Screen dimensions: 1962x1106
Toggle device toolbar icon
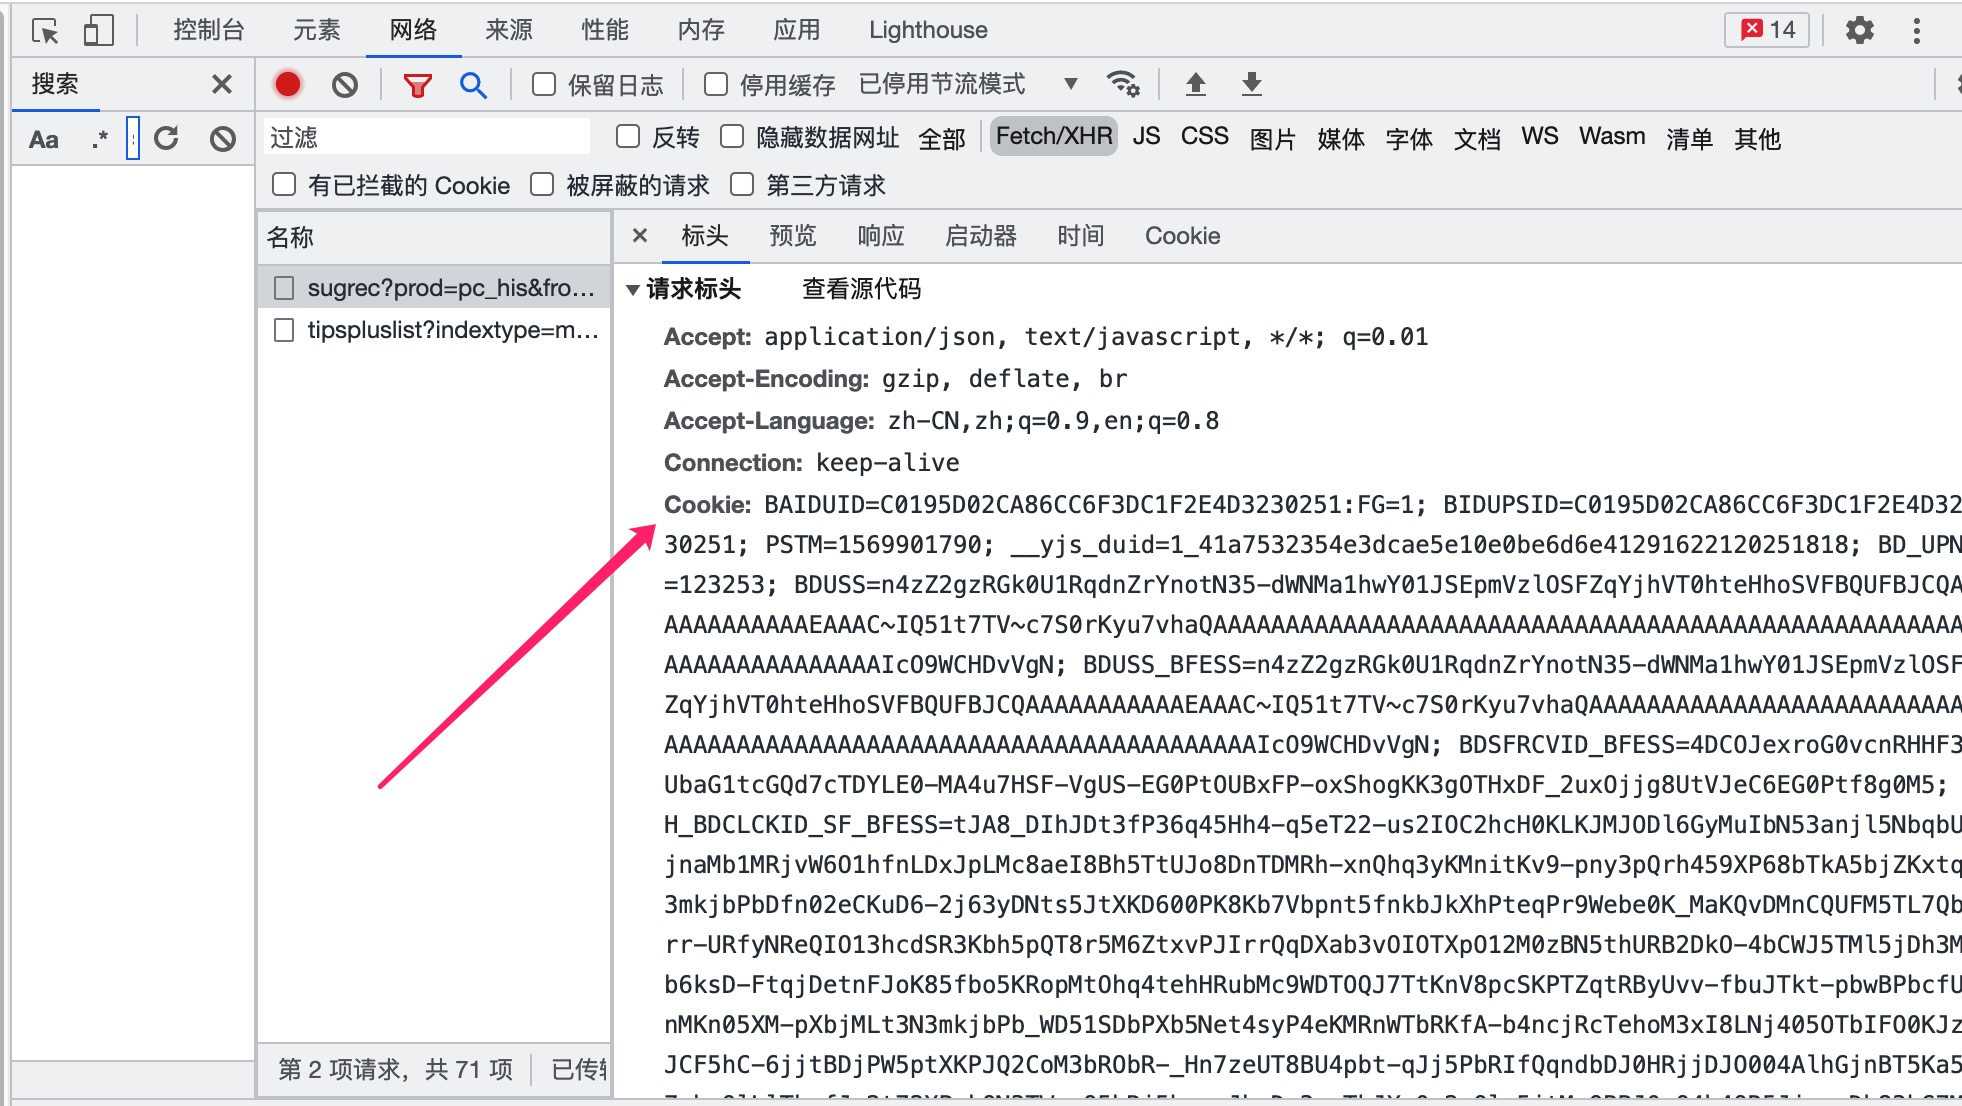coord(98,31)
